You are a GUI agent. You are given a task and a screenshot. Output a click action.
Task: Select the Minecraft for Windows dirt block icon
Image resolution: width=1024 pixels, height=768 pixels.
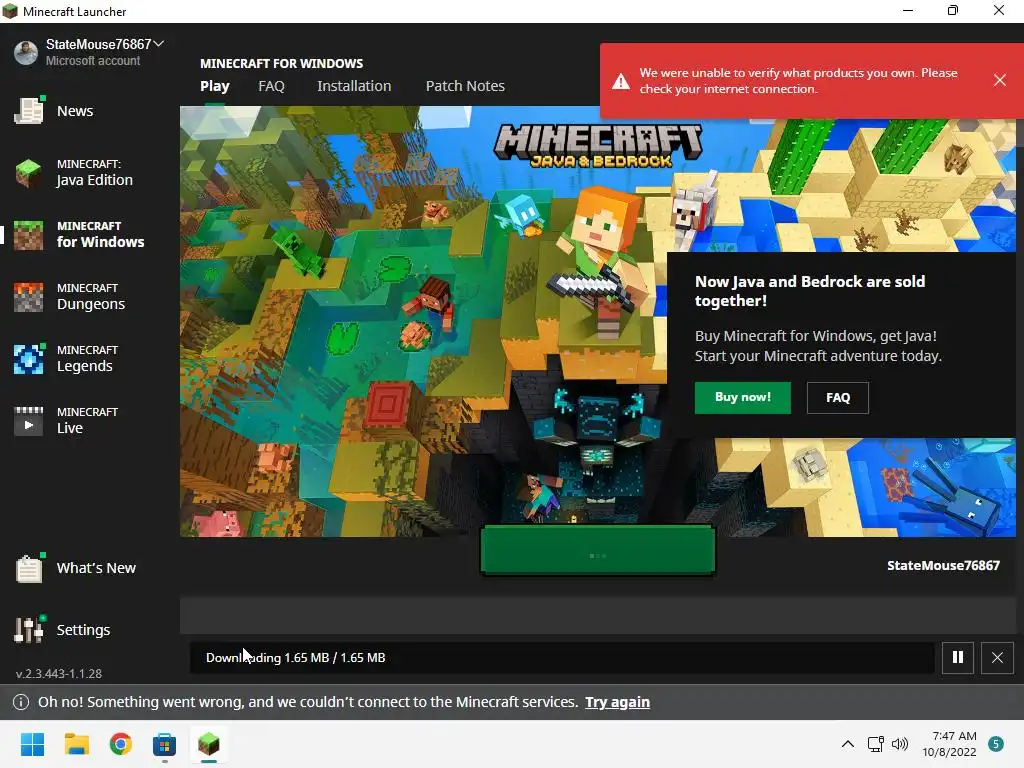point(29,235)
